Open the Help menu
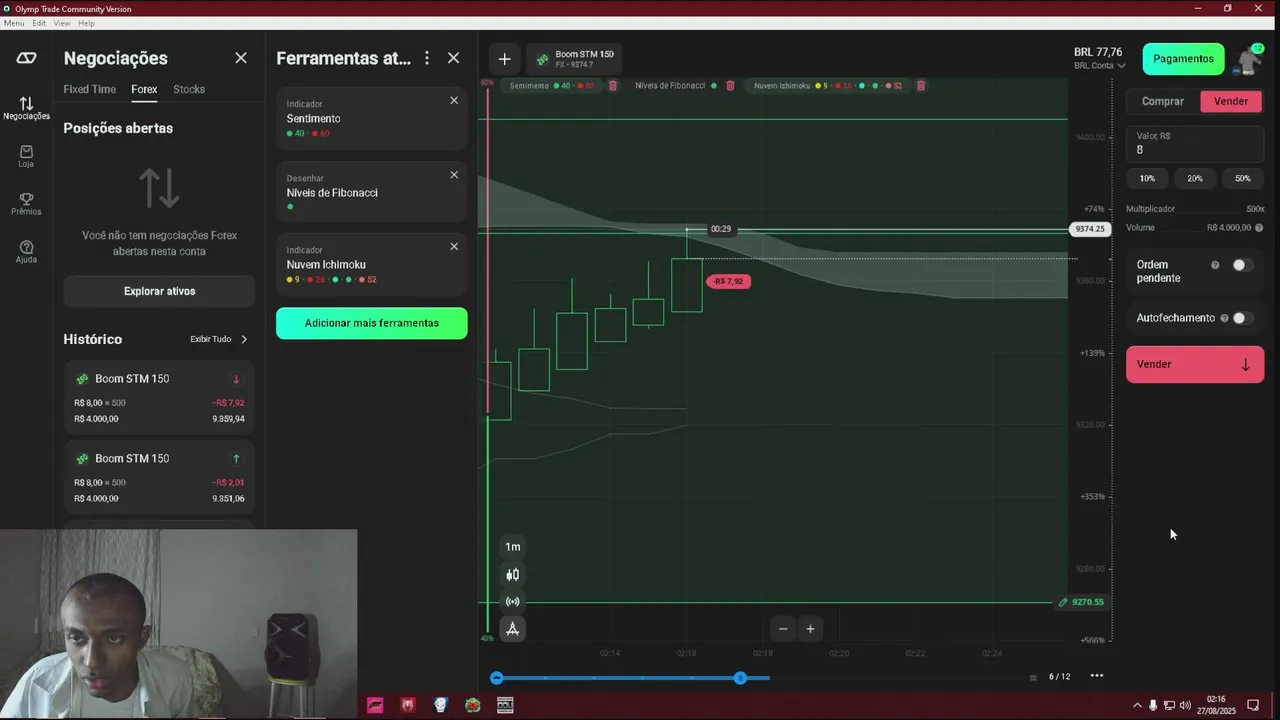 (86, 23)
